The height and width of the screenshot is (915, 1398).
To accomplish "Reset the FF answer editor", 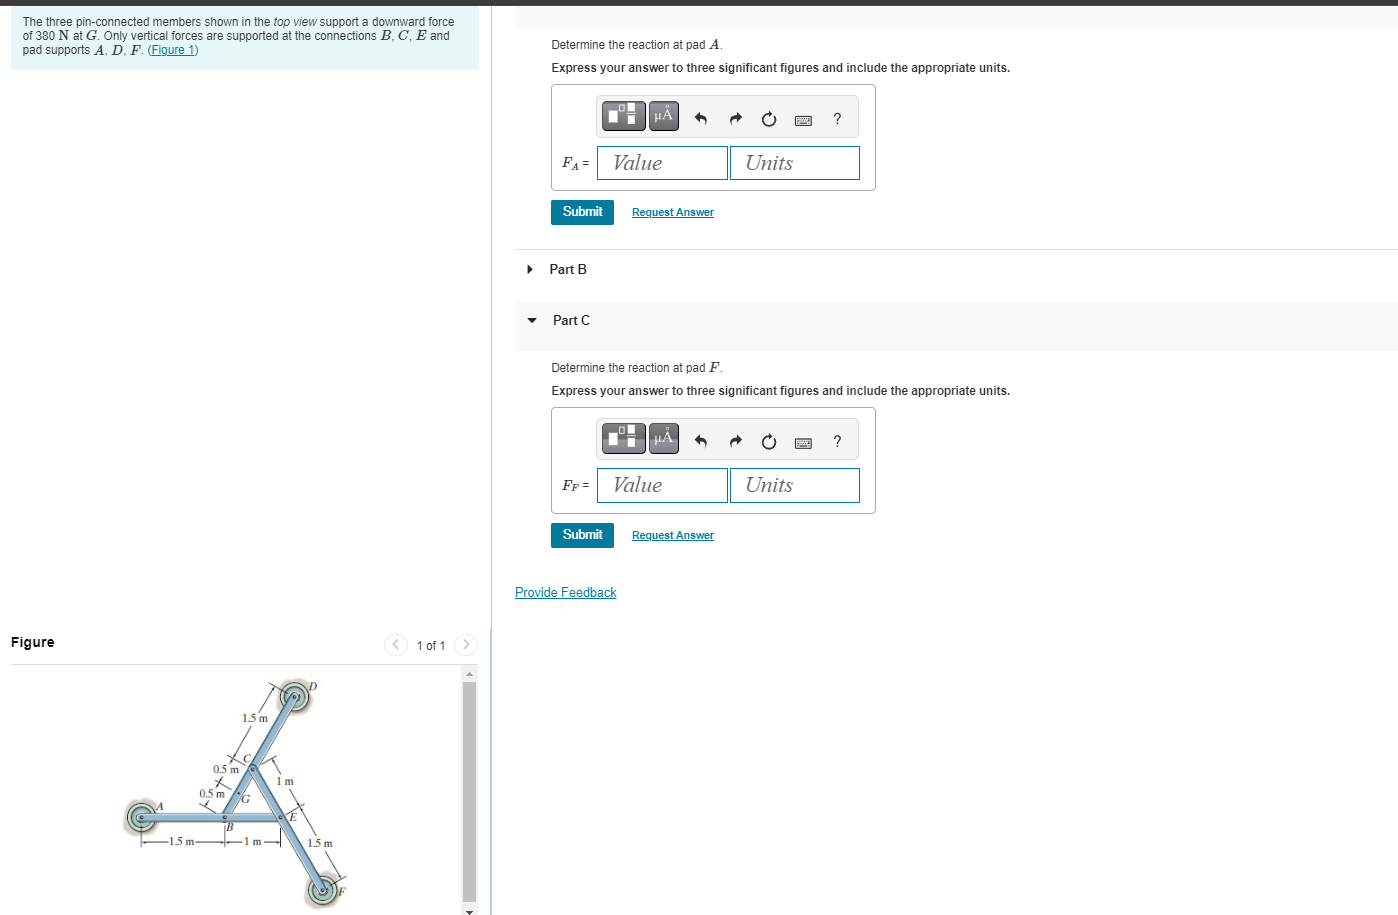I will point(768,441).
